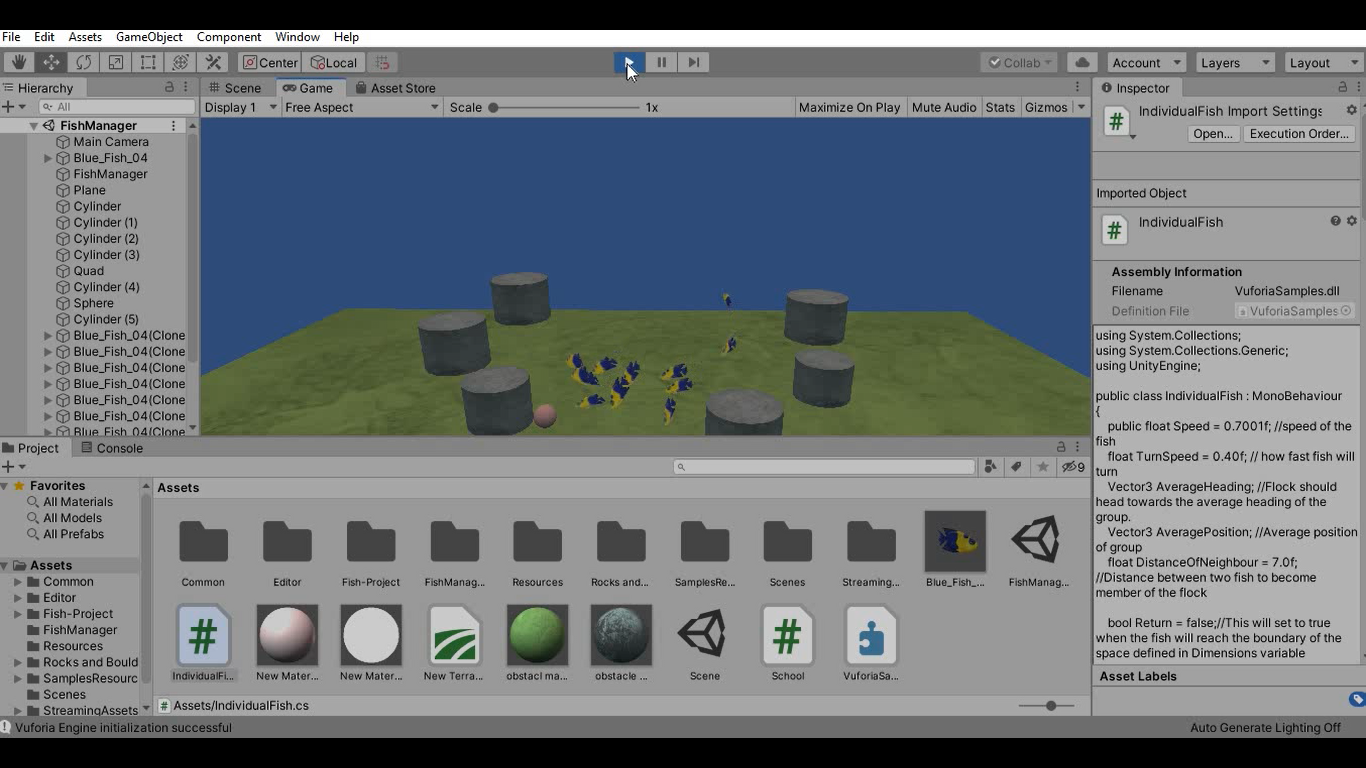Switch Local handle orientation to Global
This screenshot has height=768, width=1366.
point(334,62)
